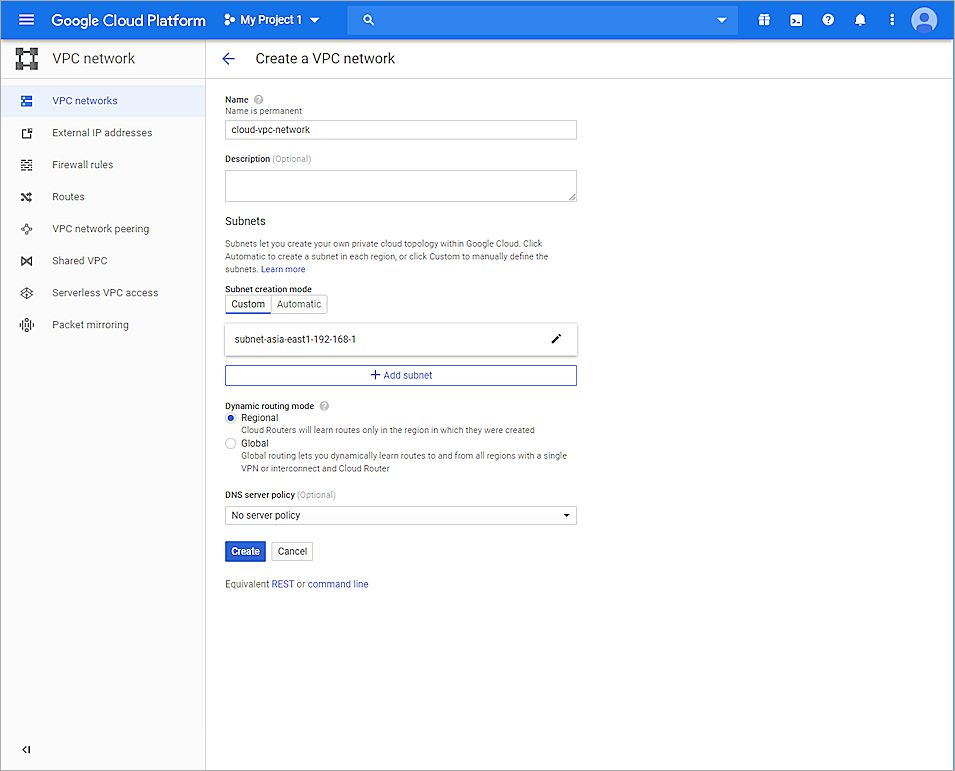Expand the search bar dropdown arrow
The width and height of the screenshot is (955, 771).
coord(722,20)
